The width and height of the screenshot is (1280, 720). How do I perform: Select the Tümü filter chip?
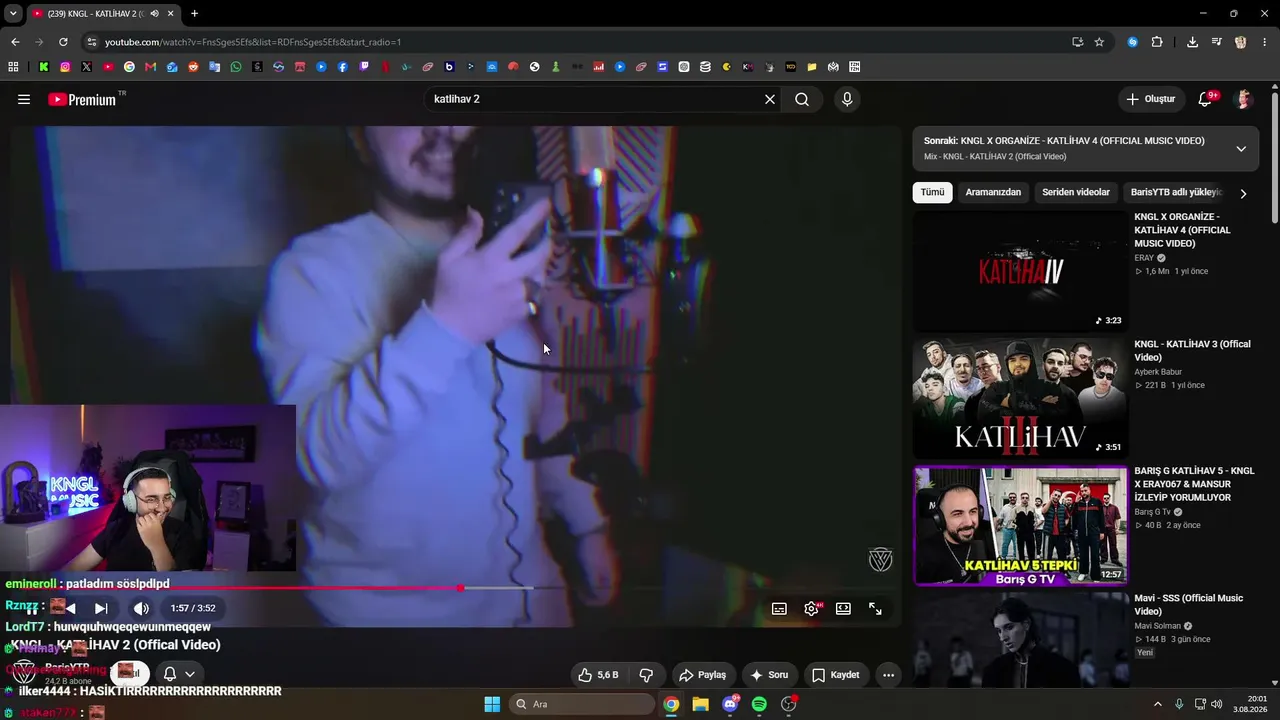tap(932, 192)
